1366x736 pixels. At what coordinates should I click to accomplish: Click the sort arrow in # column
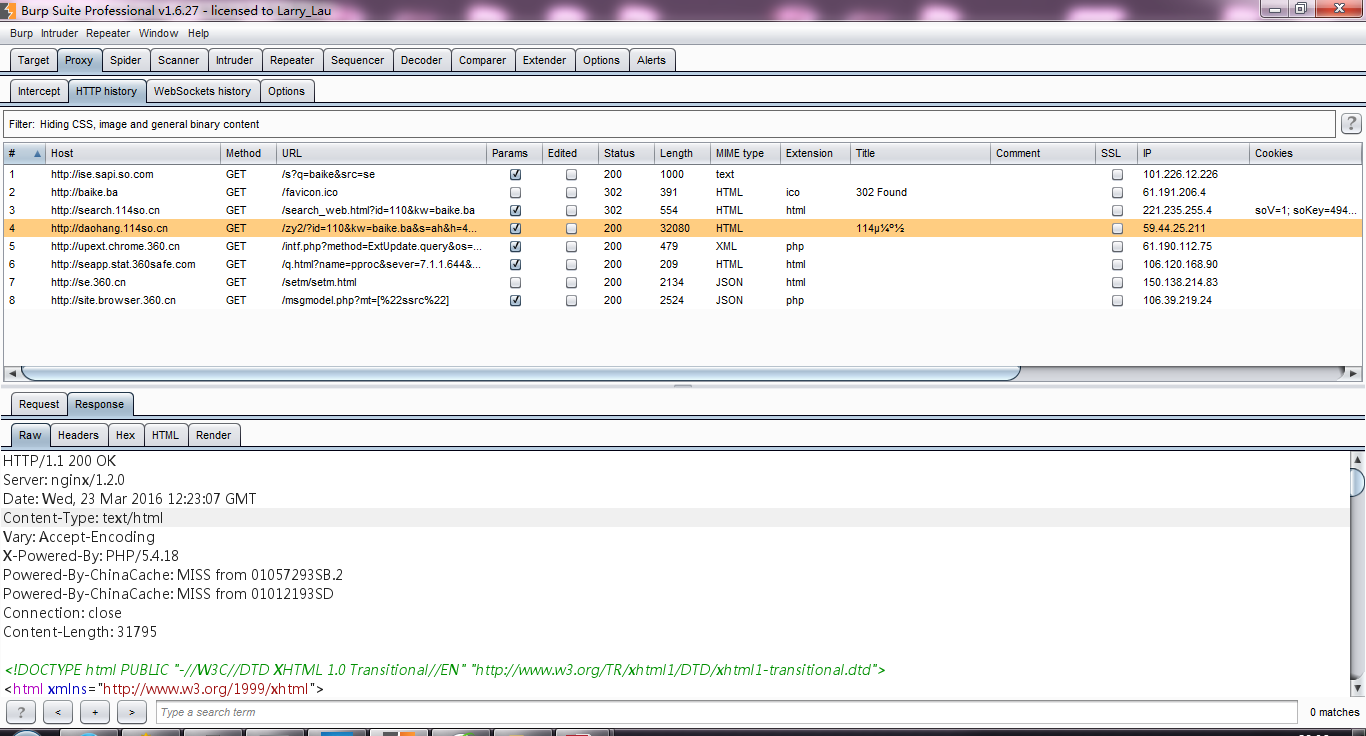tap(38, 154)
